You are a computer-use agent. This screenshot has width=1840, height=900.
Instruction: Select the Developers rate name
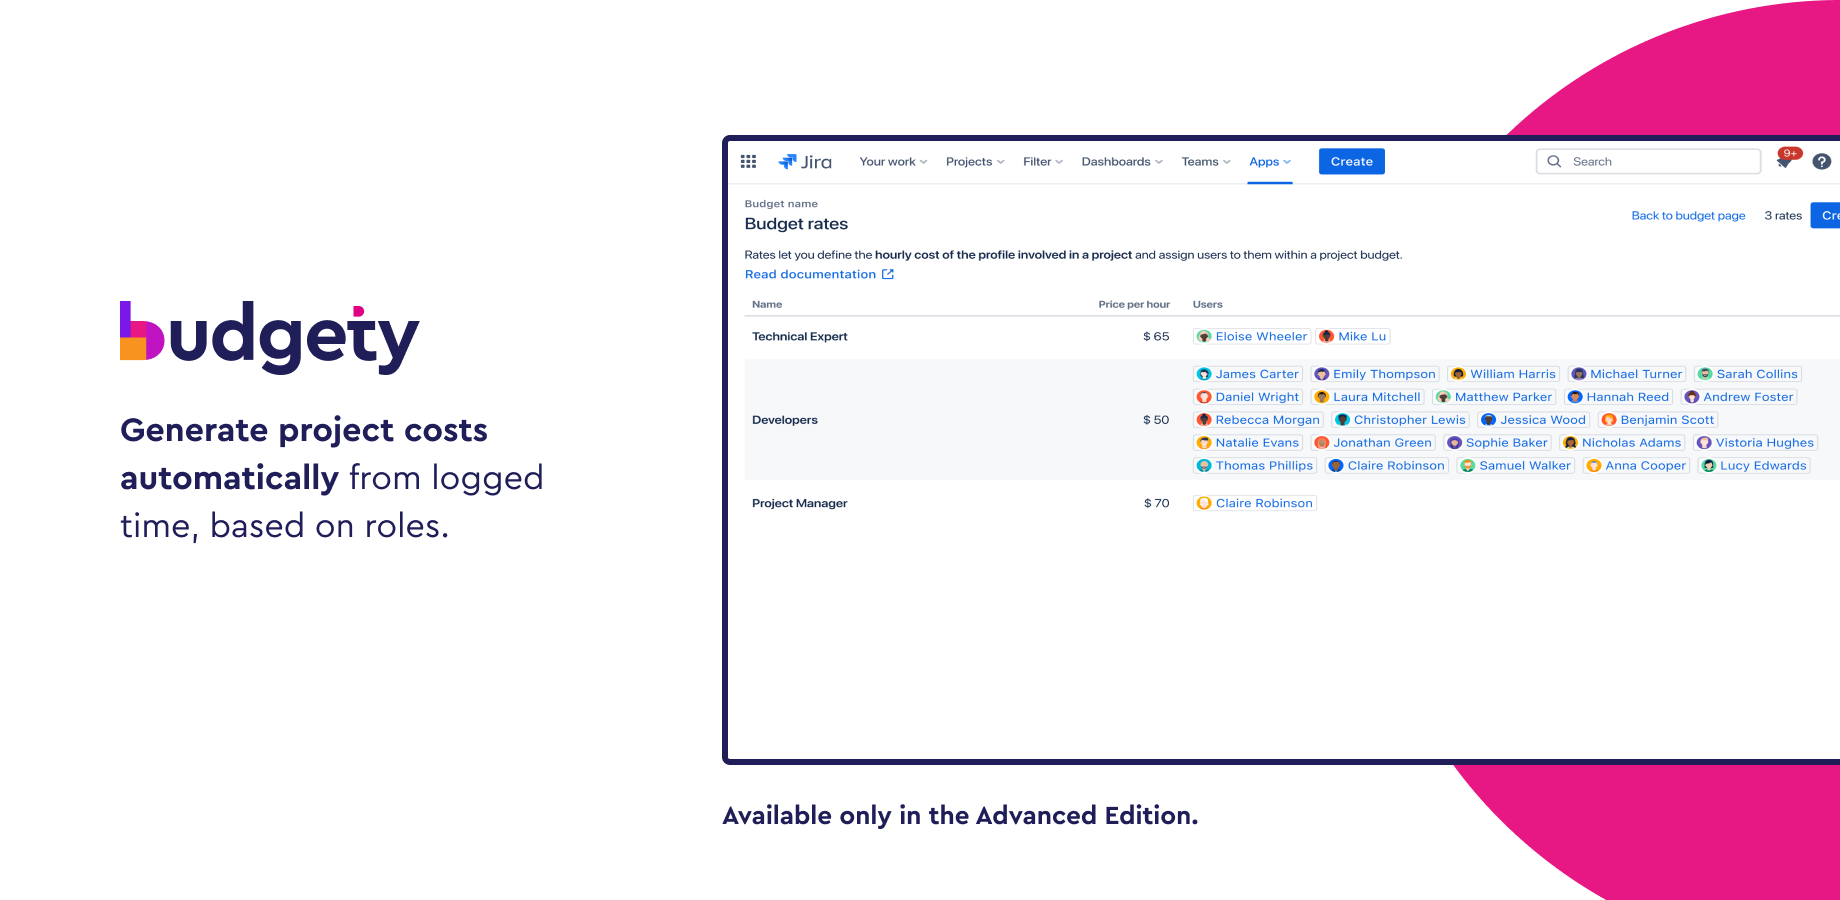[785, 420]
